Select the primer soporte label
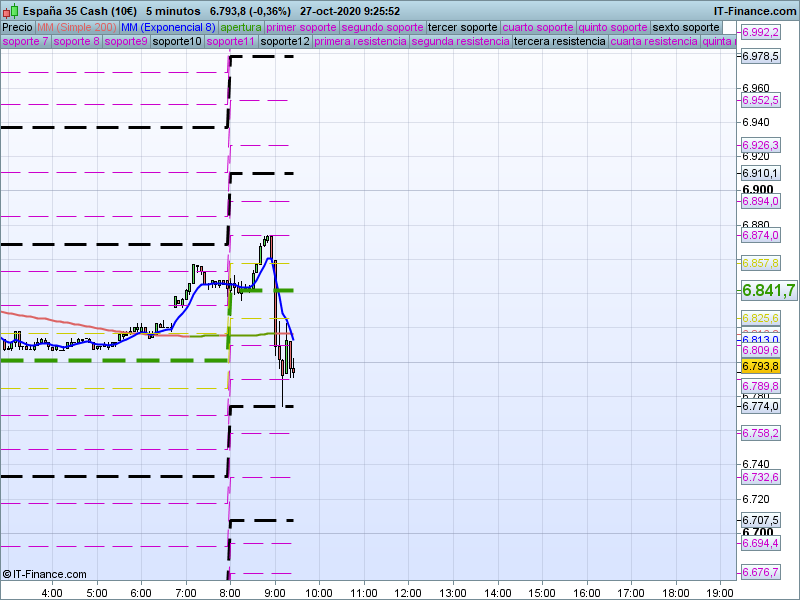800x600 pixels. click(x=301, y=27)
